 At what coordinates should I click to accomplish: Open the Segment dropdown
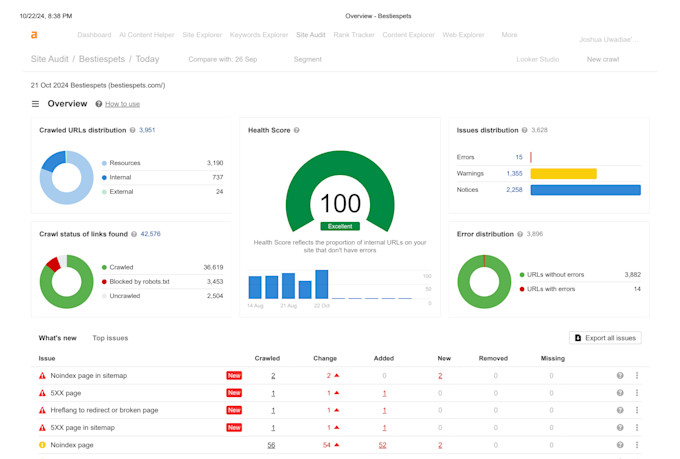[307, 59]
